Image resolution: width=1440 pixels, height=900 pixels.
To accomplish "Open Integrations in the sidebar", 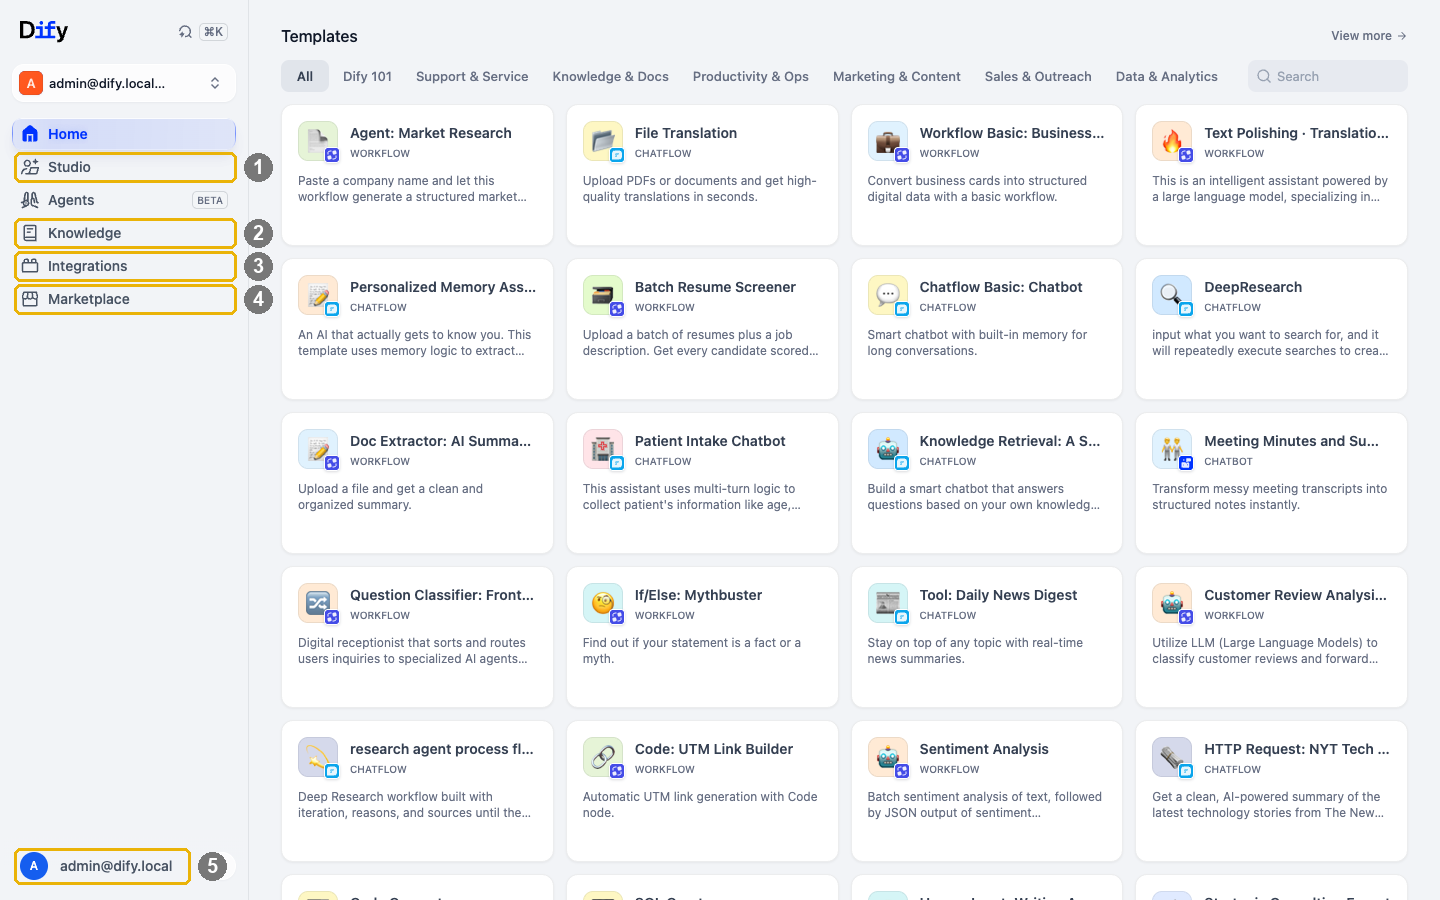I will (125, 266).
